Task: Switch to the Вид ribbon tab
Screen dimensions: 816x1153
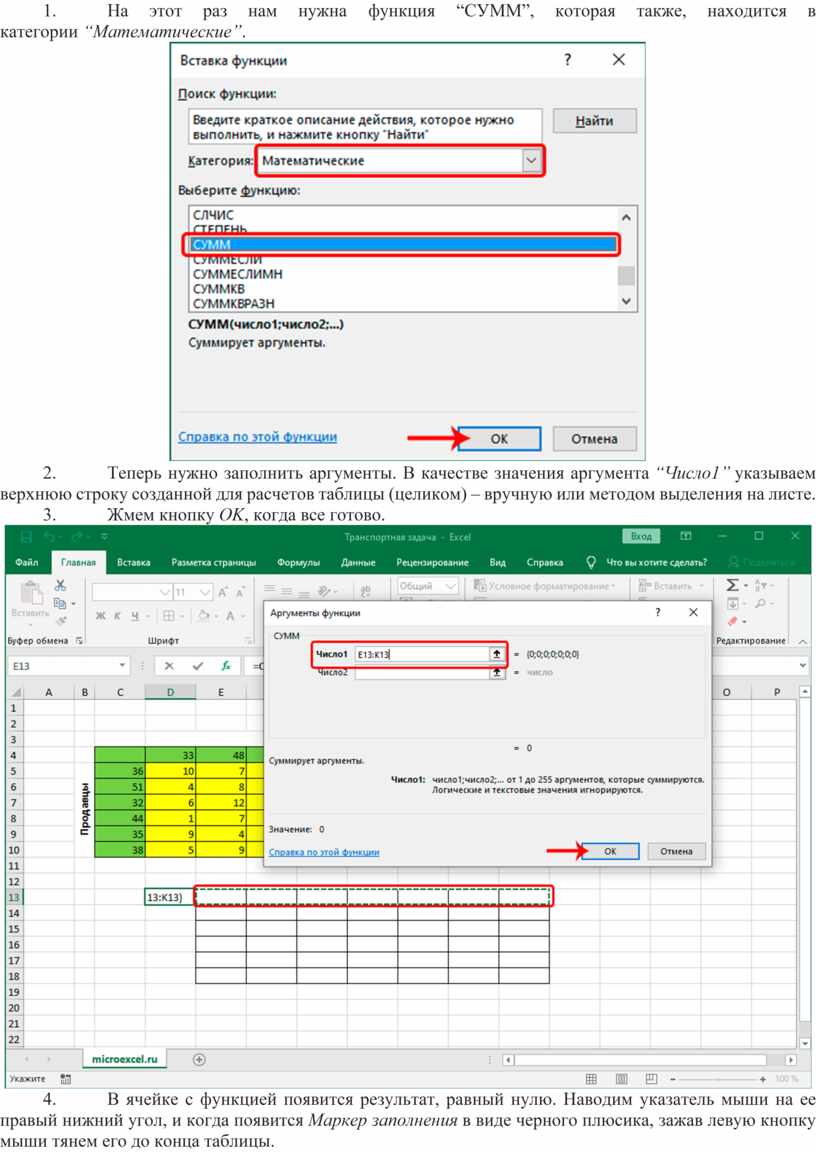Action: [x=498, y=562]
